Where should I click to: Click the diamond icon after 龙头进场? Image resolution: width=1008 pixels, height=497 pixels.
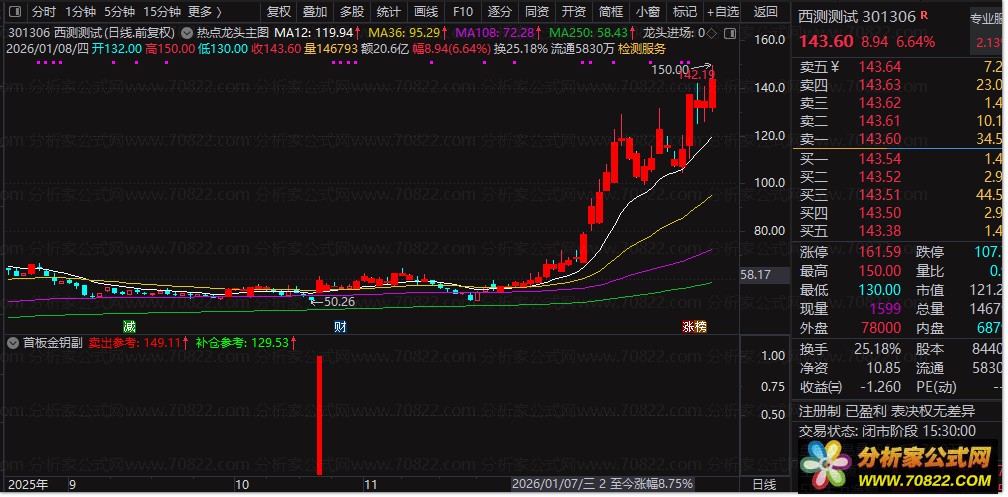(x=712, y=33)
